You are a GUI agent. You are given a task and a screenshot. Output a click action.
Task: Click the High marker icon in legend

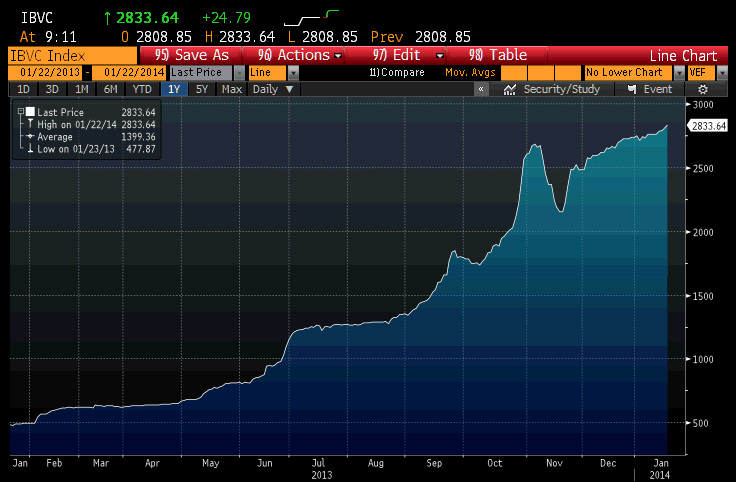[30, 124]
